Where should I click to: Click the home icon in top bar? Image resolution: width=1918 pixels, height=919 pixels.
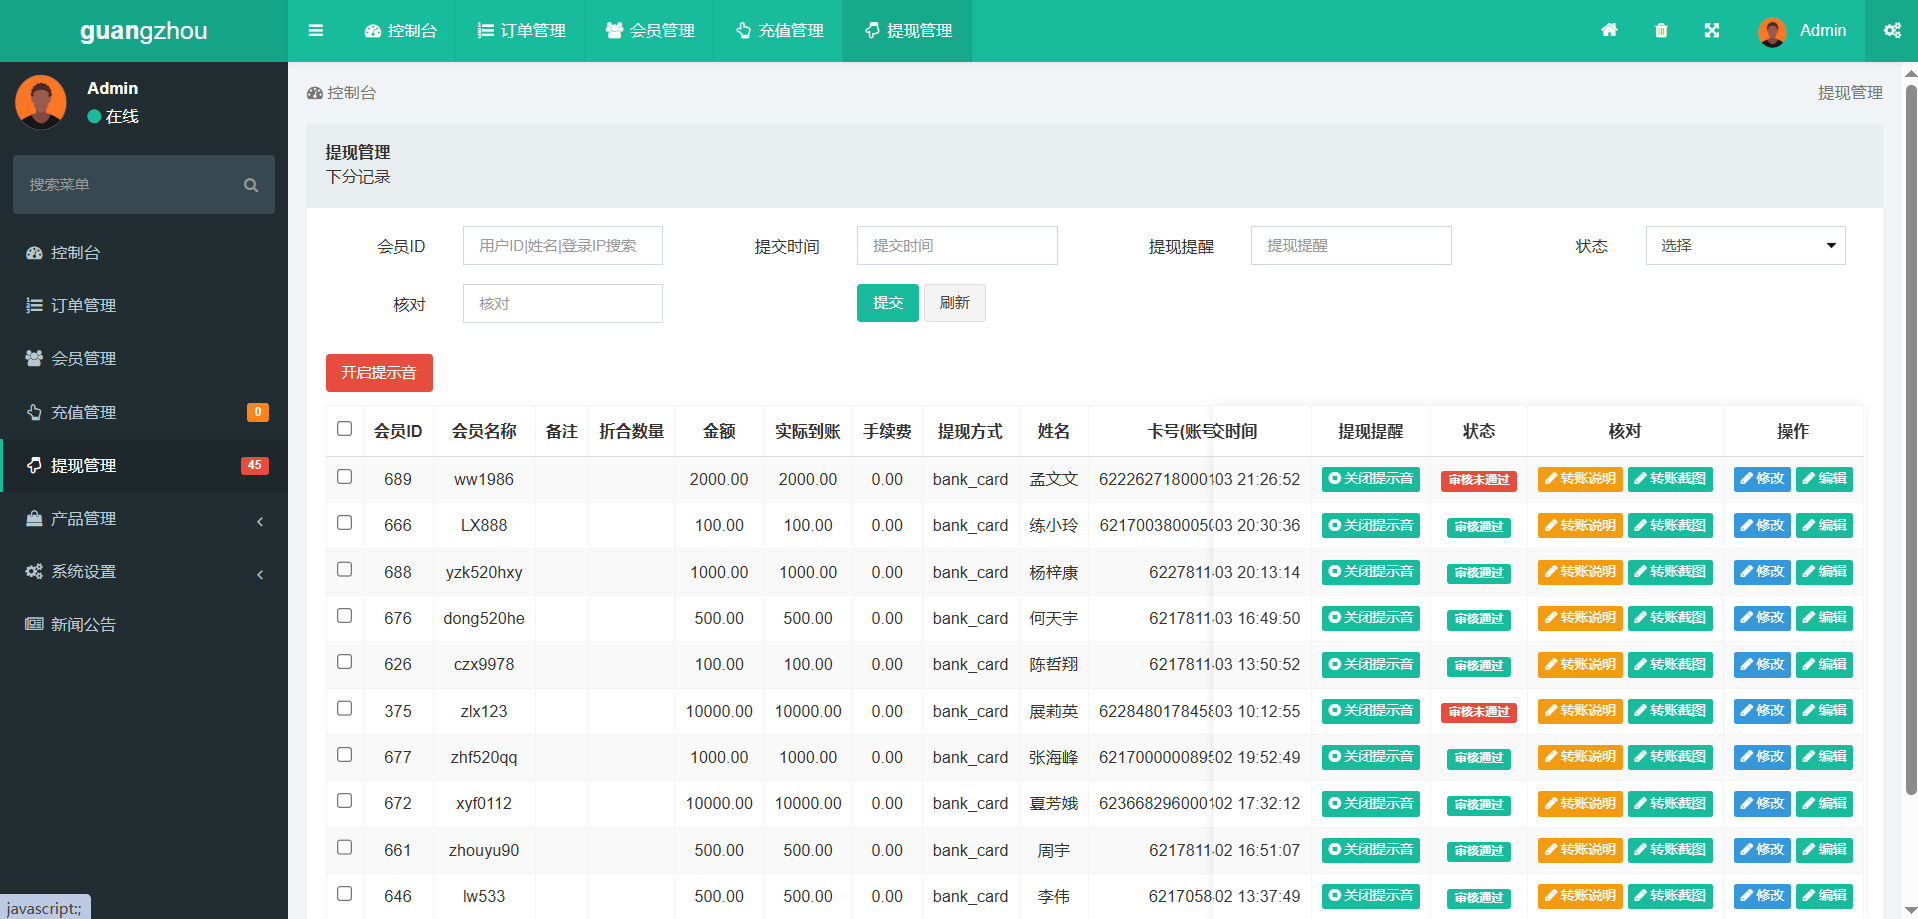coord(1609,30)
